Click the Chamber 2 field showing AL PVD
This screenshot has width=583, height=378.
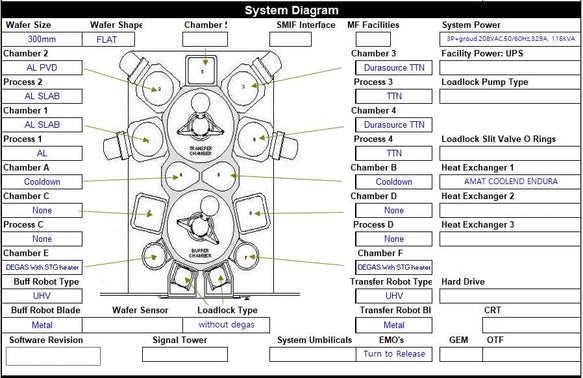tap(42, 68)
